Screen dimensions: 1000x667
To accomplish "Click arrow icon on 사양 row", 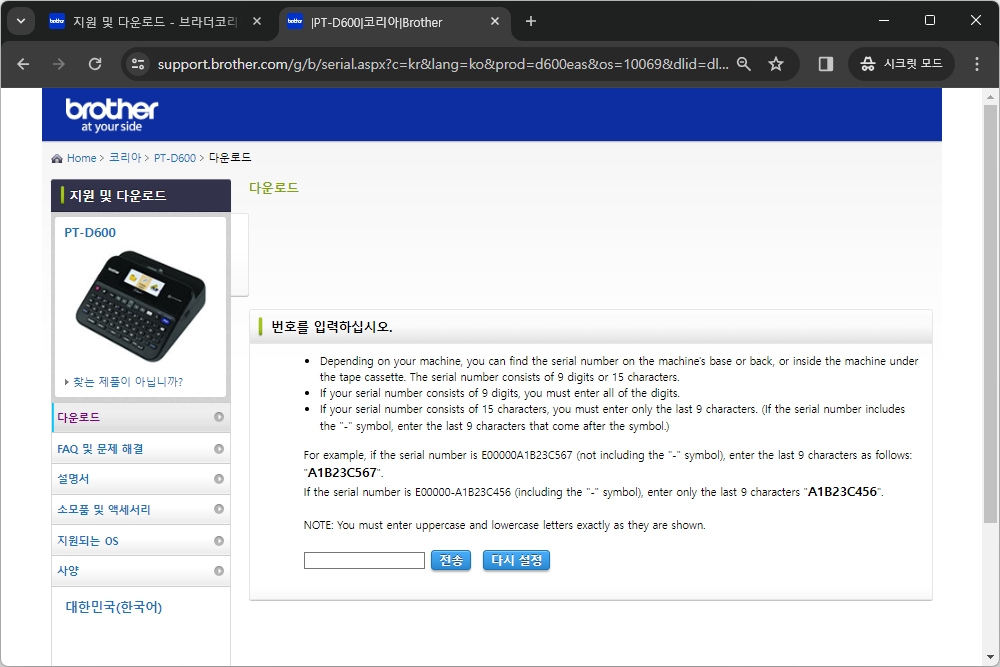I will [x=219, y=571].
